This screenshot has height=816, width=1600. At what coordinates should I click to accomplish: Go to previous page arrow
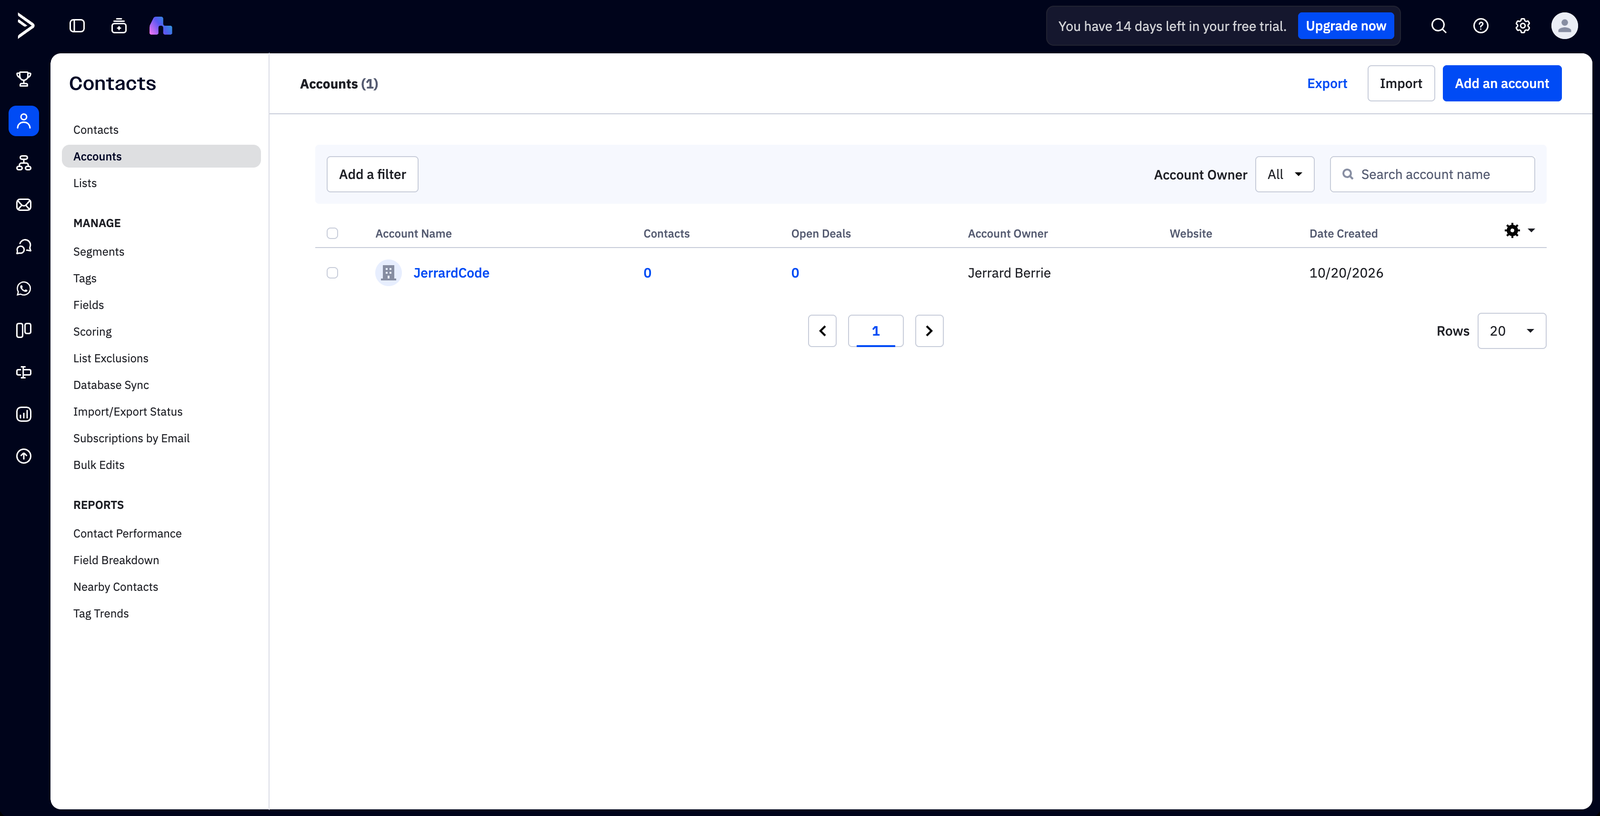(x=822, y=331)
